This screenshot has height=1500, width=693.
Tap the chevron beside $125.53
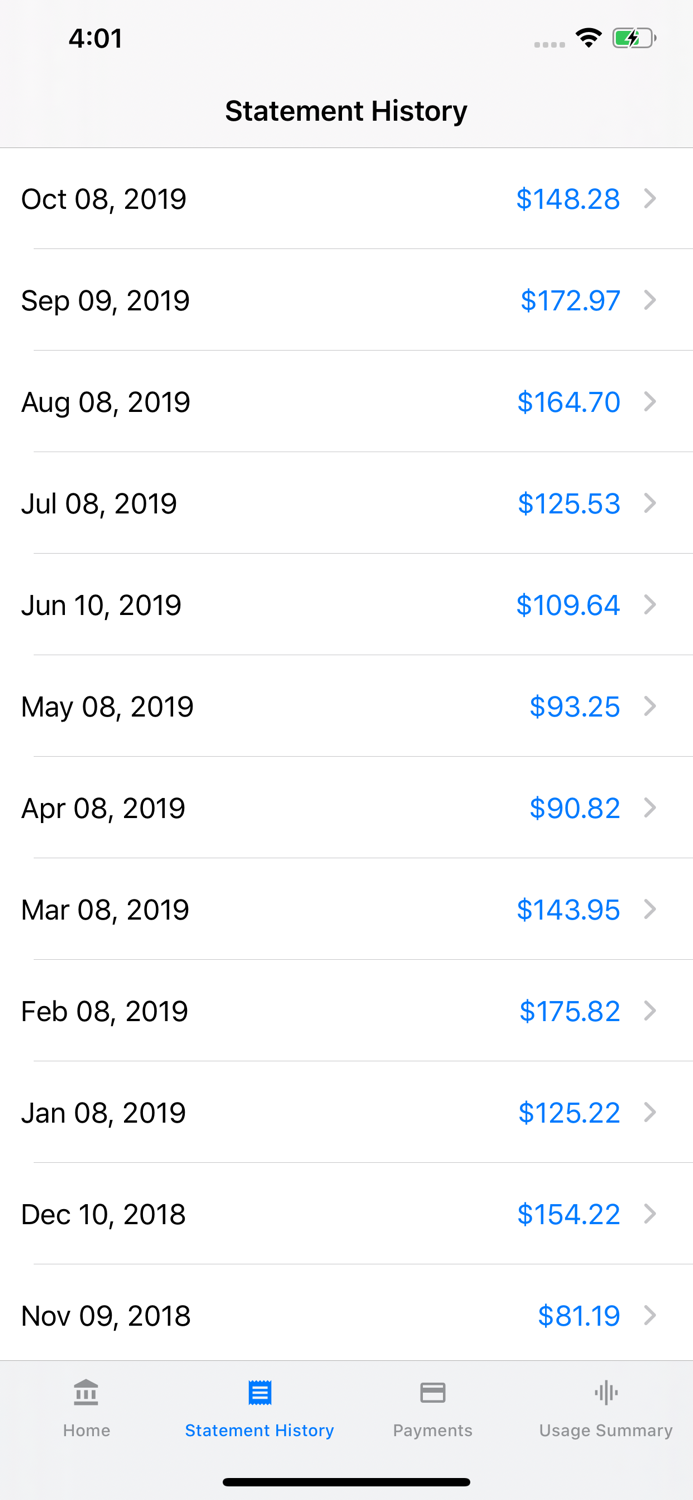[650, 503]
